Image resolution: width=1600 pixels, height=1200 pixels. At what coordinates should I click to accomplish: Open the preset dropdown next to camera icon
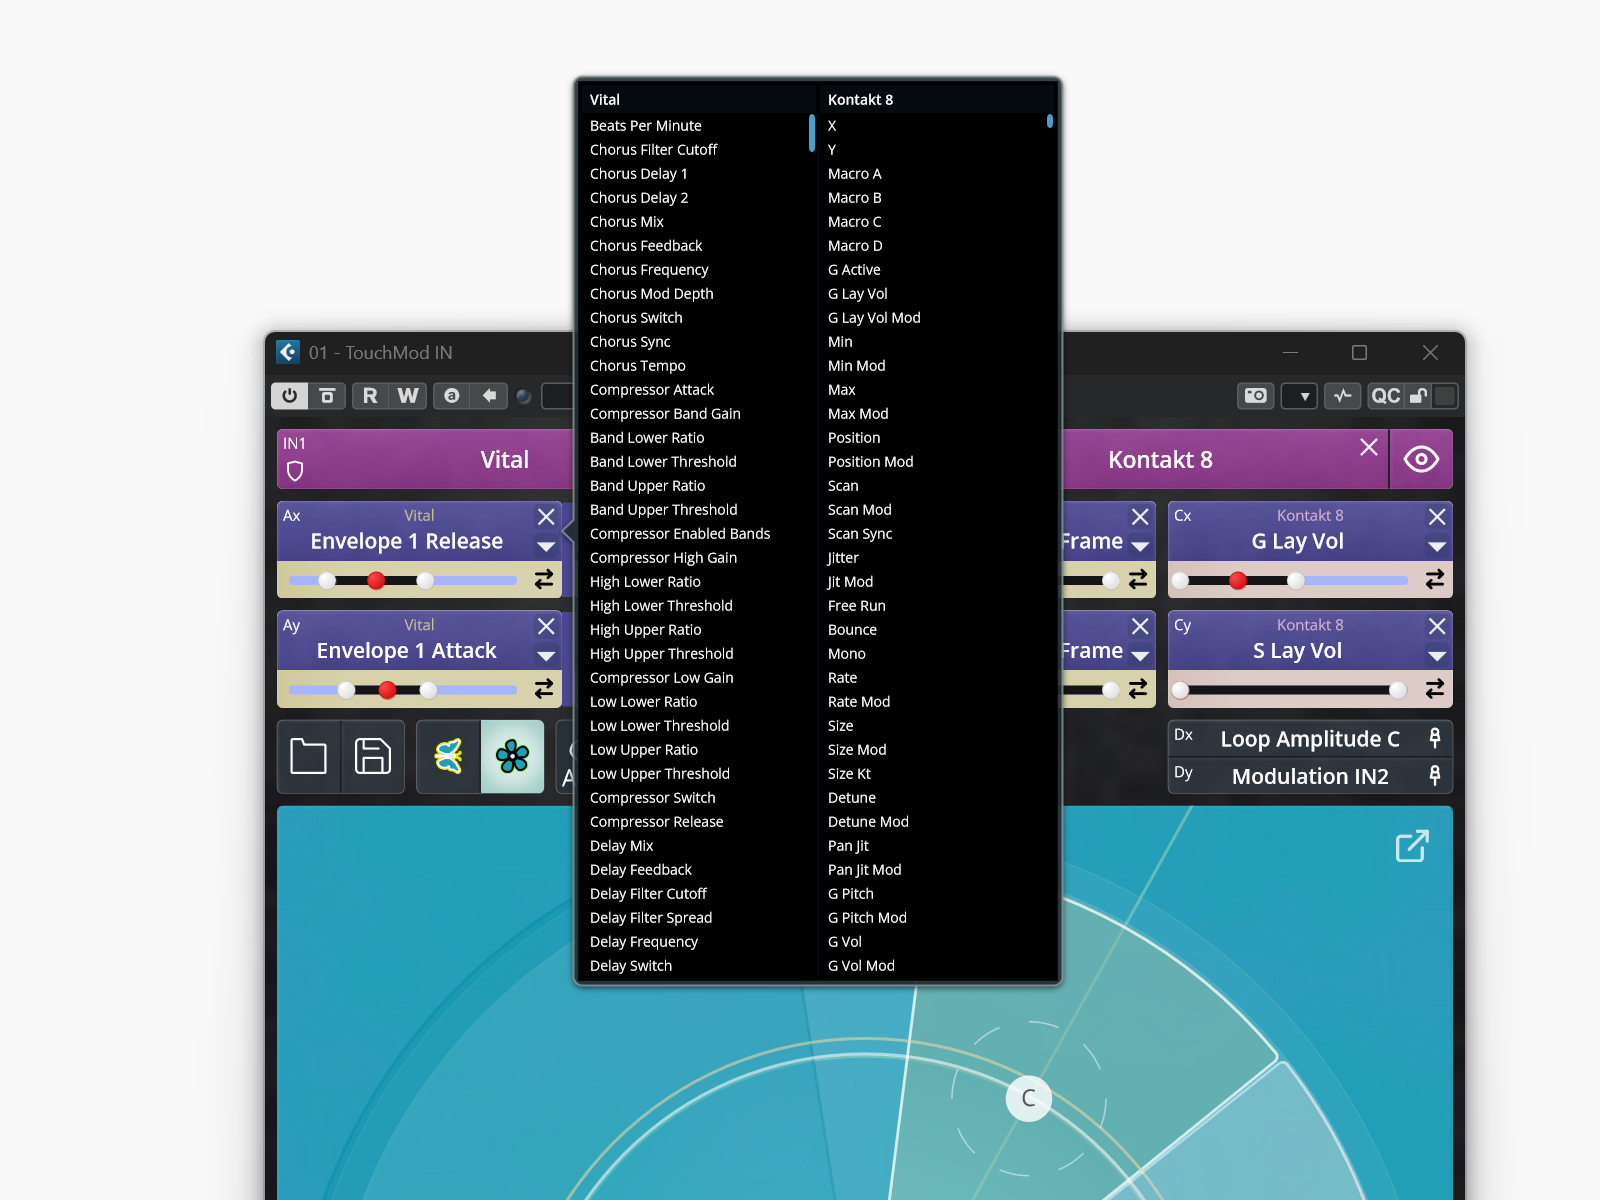(x=1299, y=396)
